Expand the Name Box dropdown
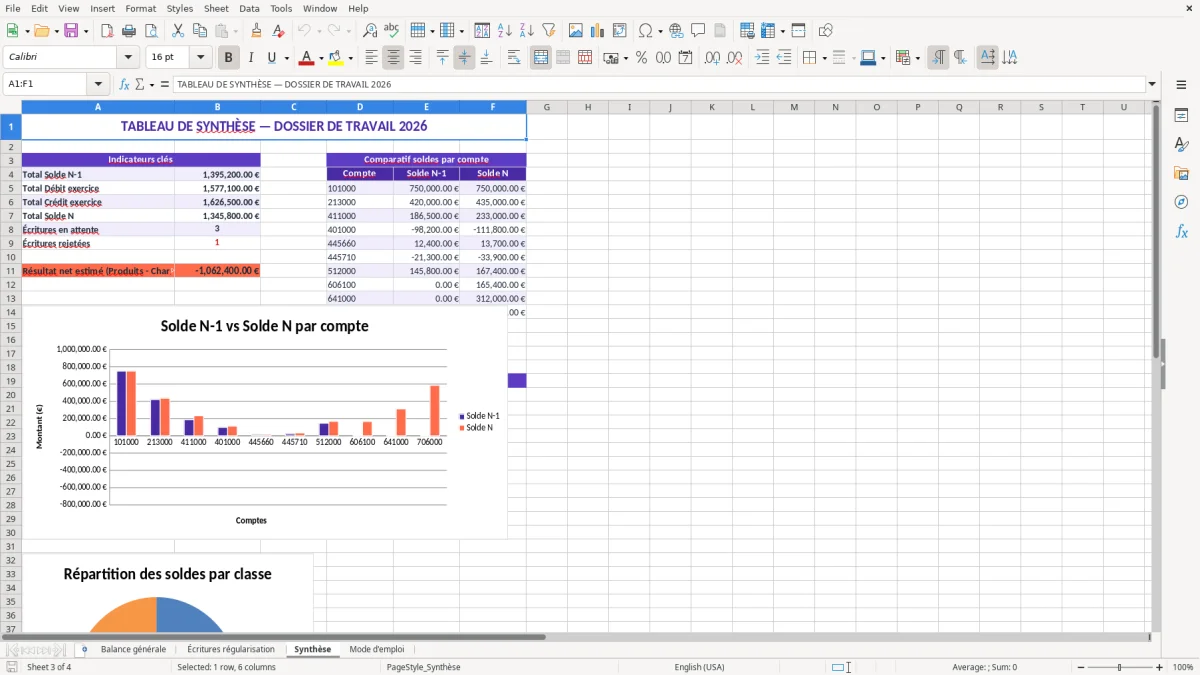 [98, 85]
